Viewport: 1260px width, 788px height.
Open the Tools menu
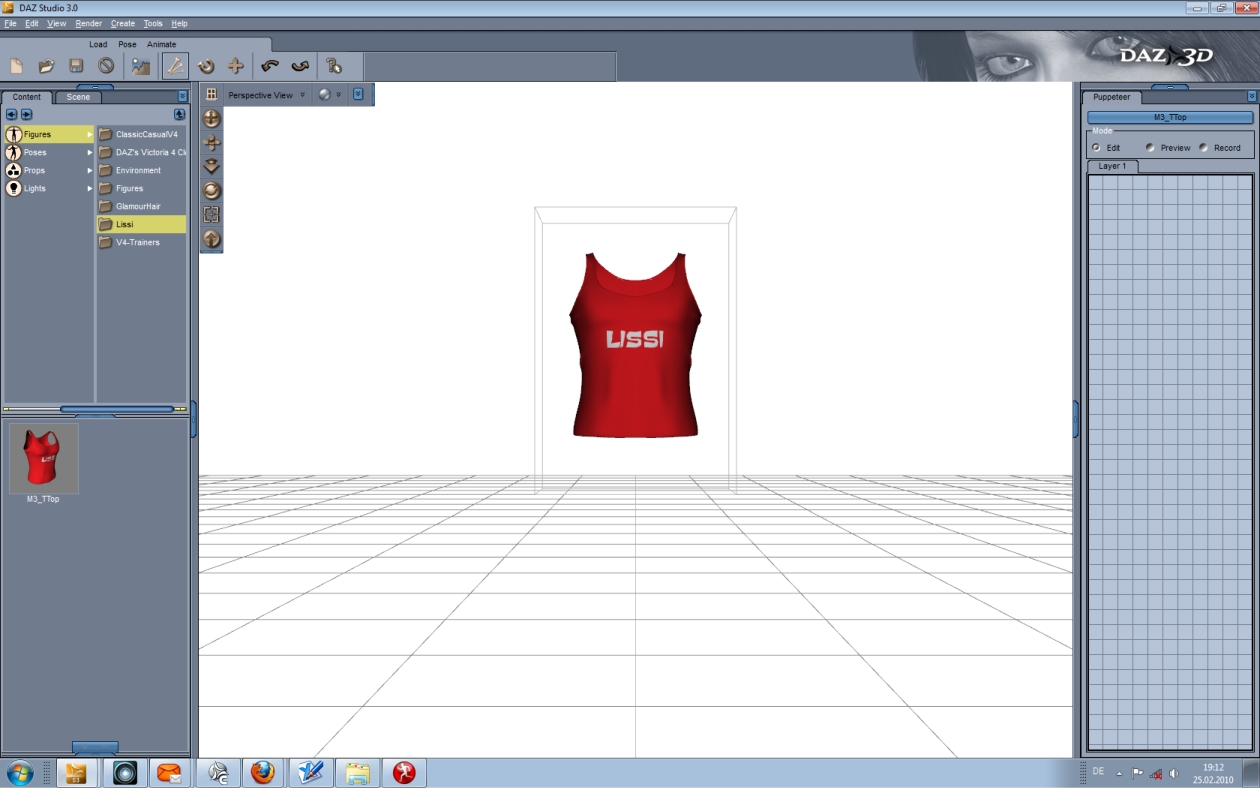(x=153, y=23)
